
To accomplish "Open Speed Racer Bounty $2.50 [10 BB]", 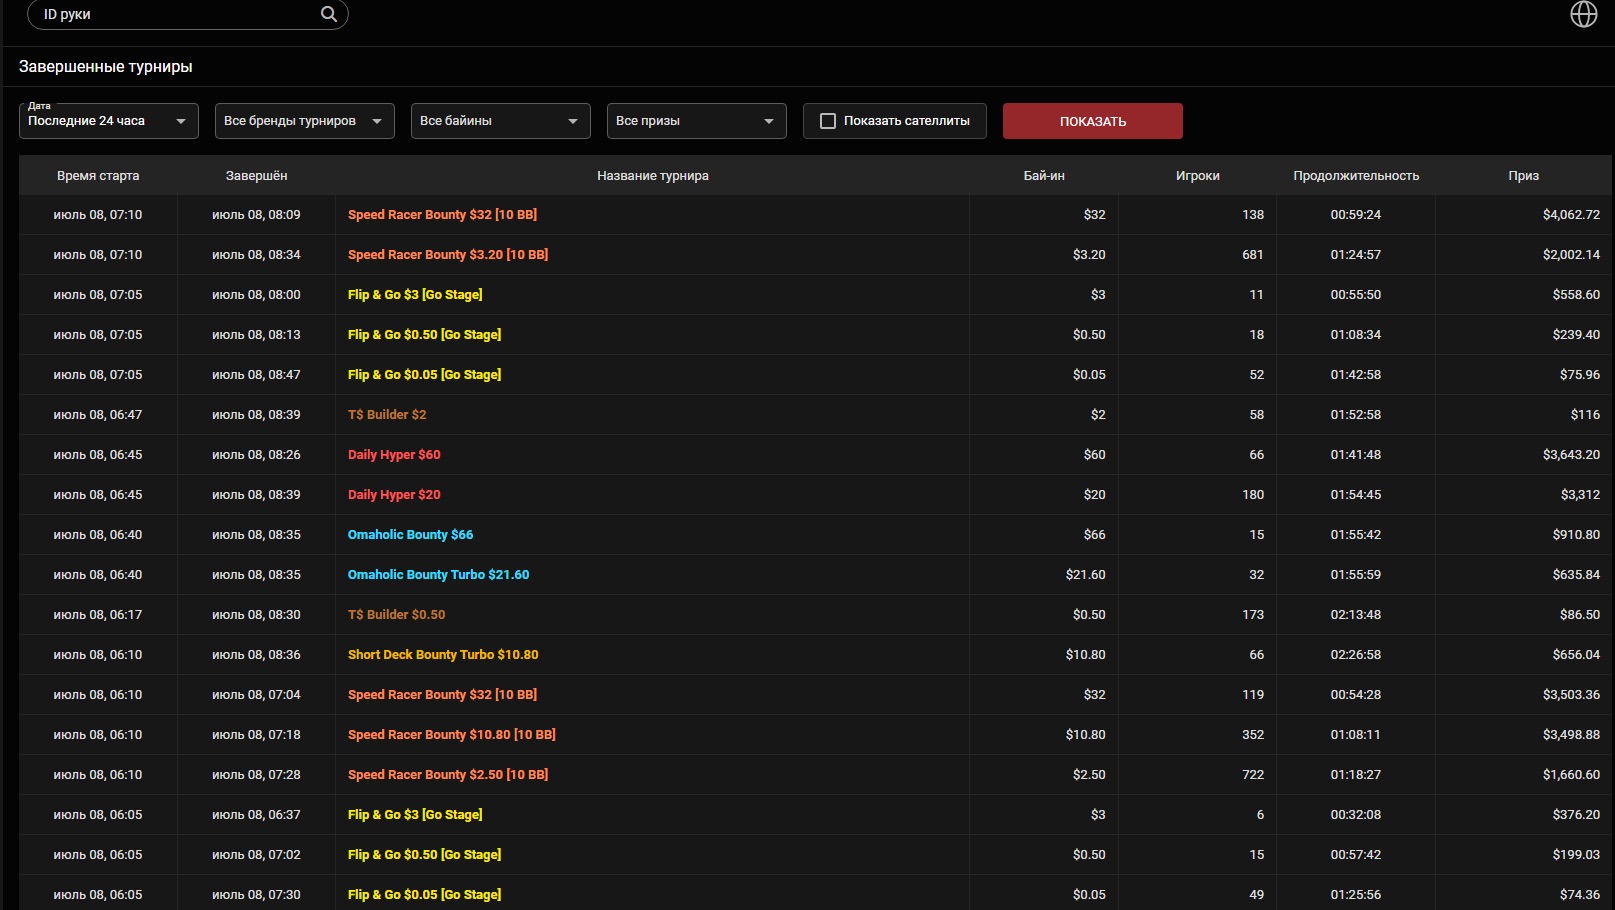I will point(448,775).
